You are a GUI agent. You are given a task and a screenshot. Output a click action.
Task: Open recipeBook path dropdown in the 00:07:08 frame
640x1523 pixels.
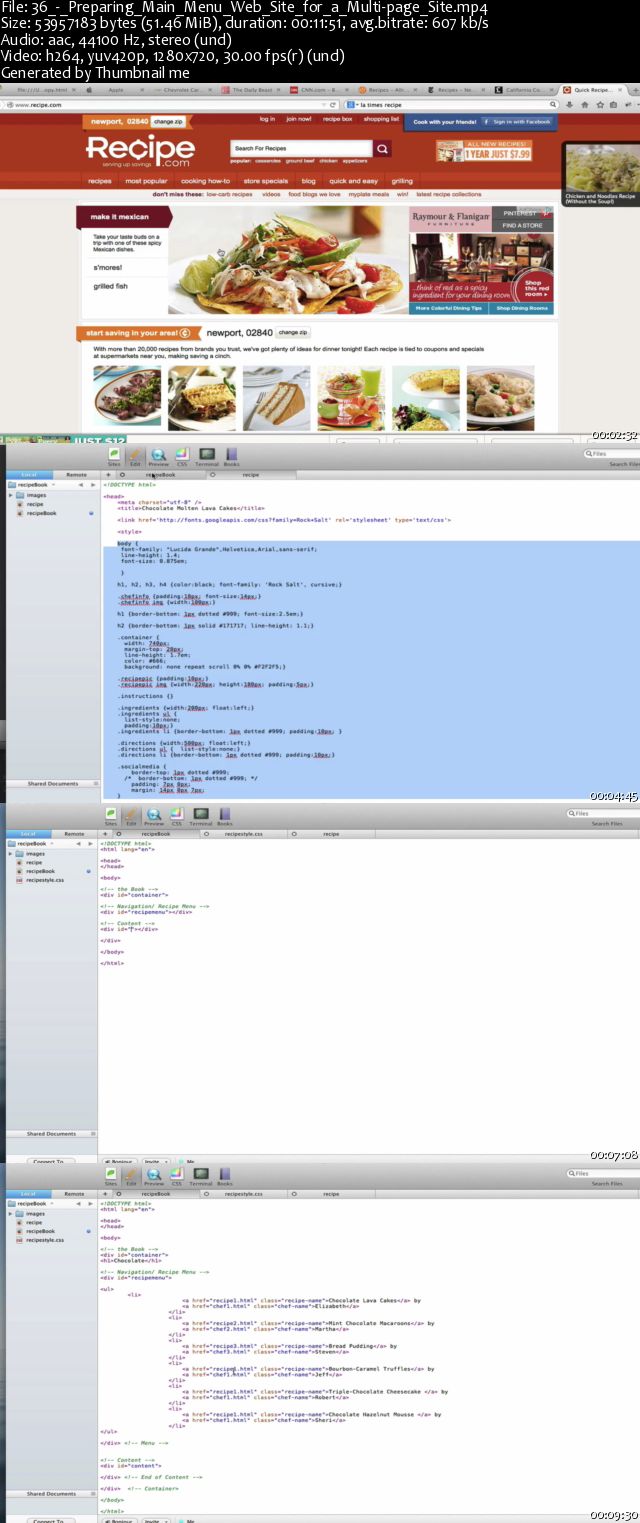(32, 843)
